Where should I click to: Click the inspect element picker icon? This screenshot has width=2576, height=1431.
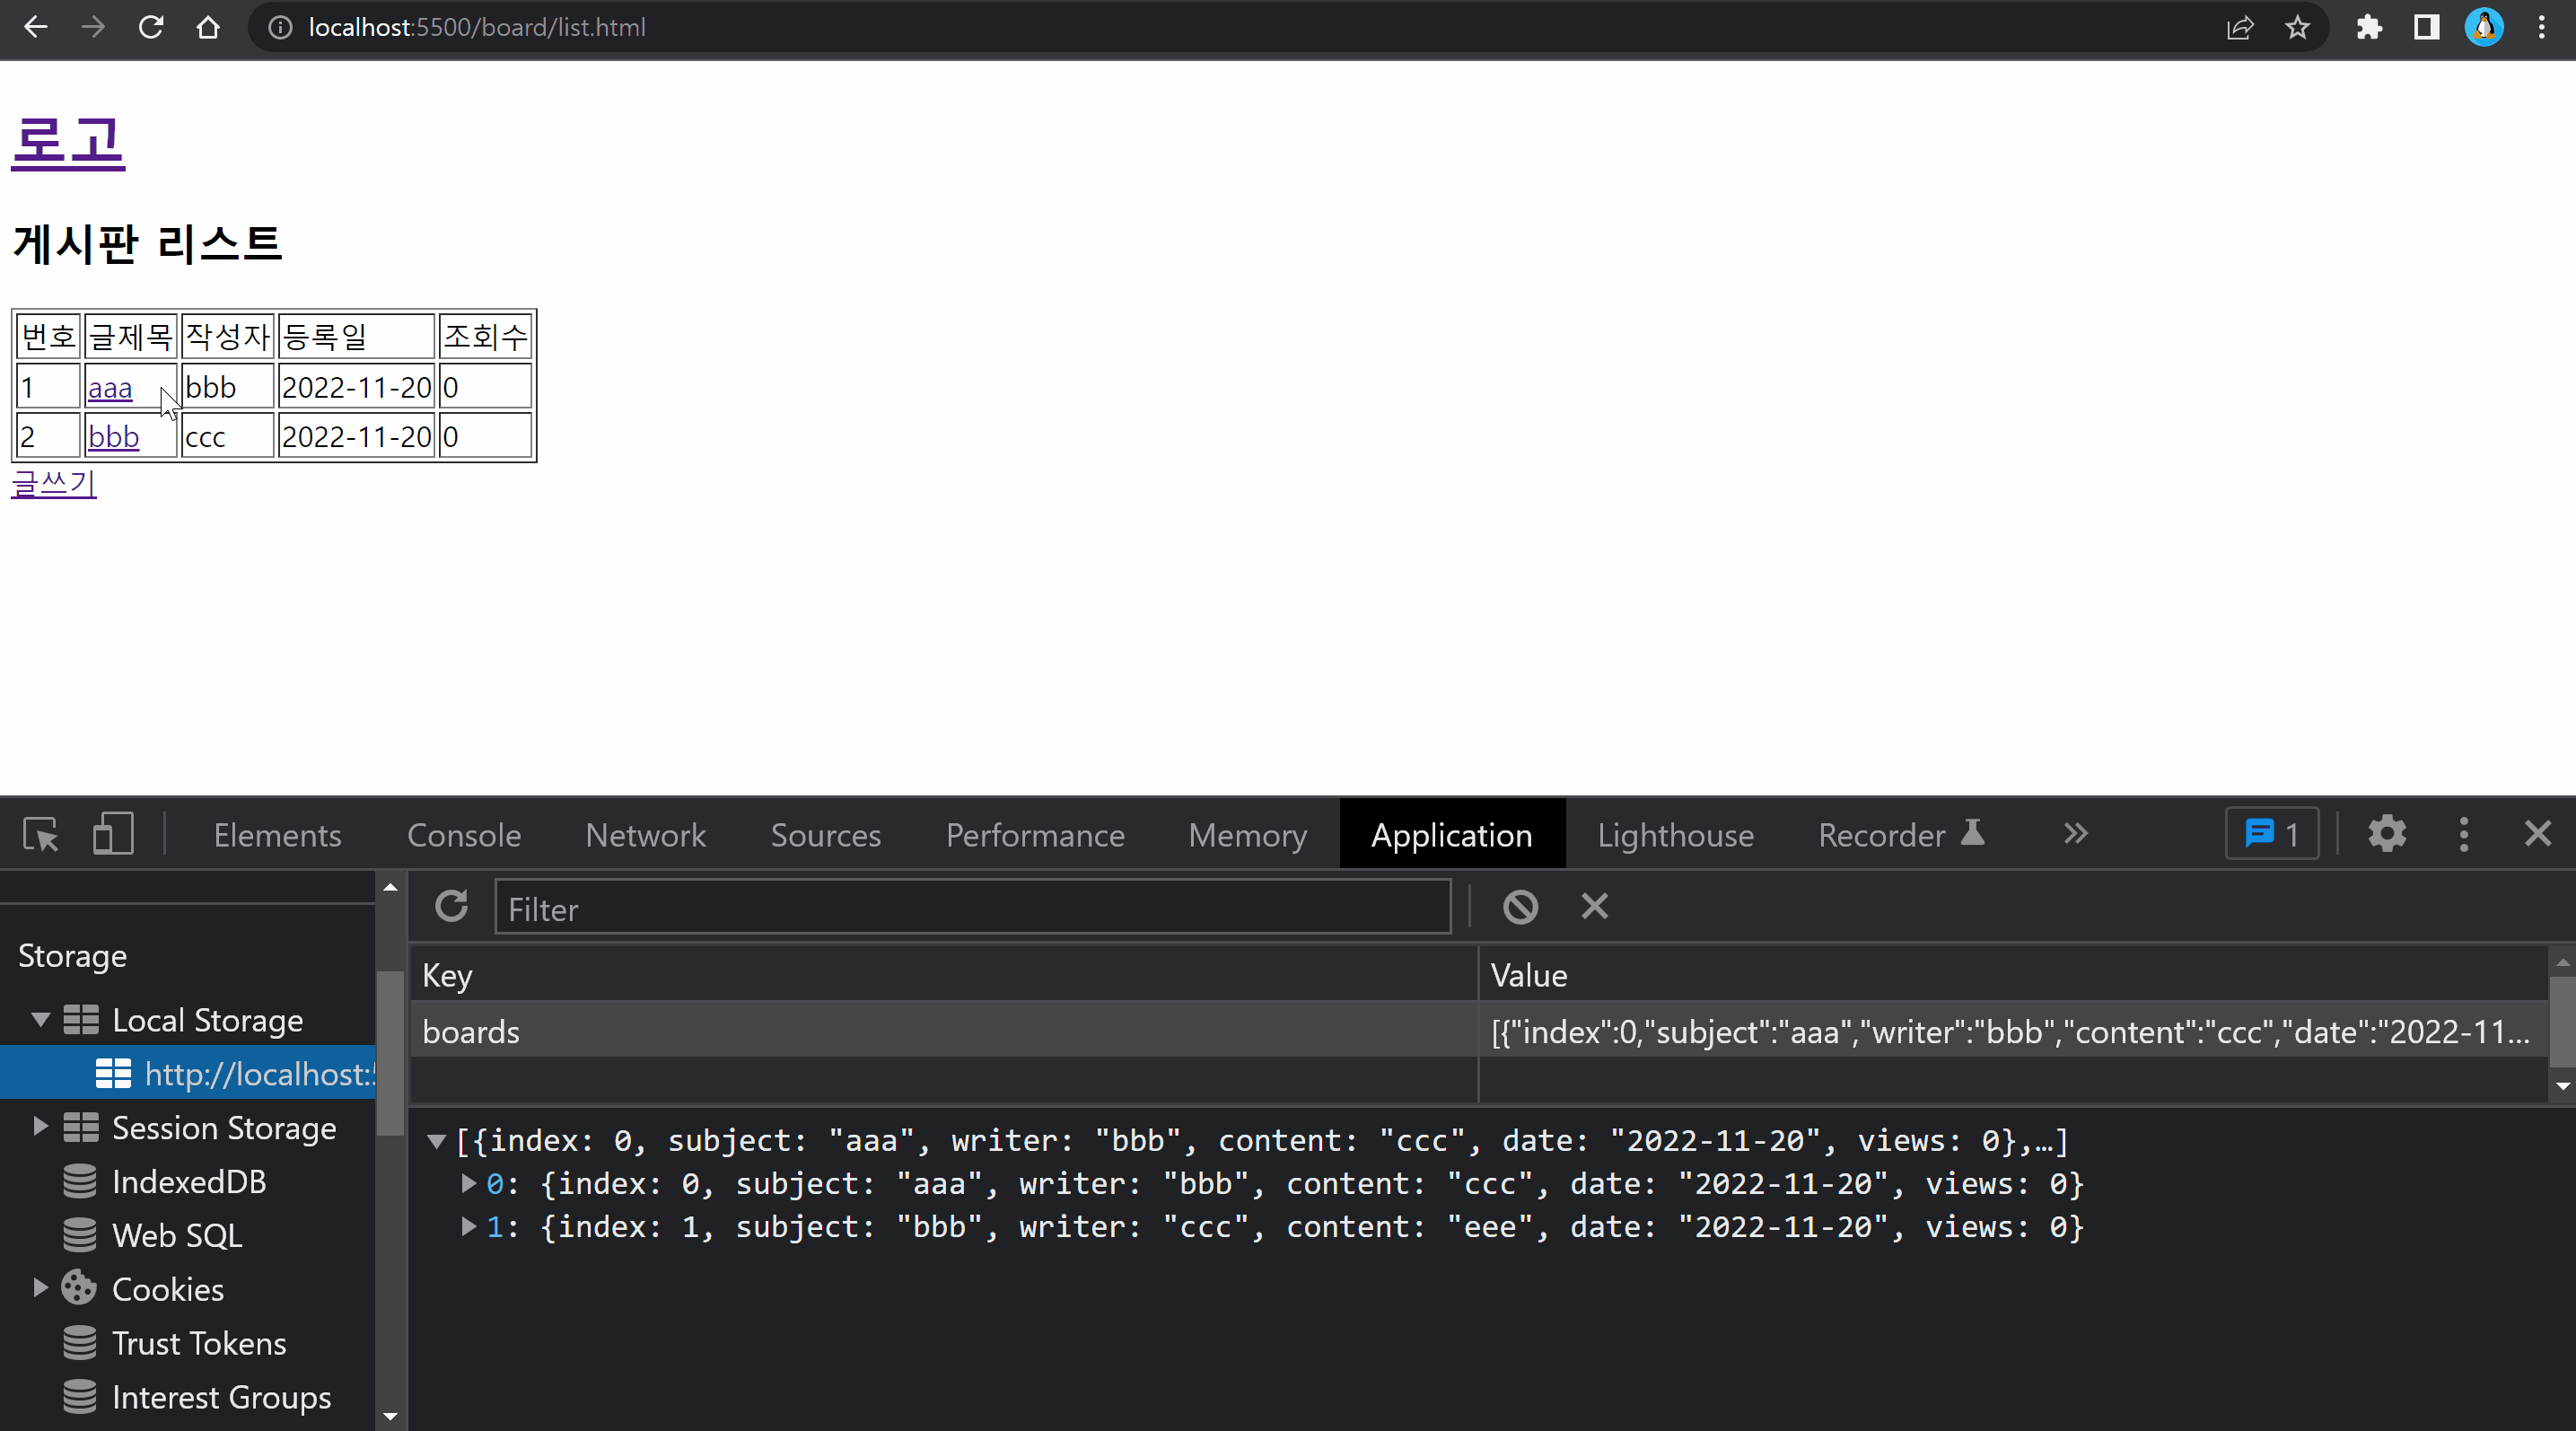41,834
